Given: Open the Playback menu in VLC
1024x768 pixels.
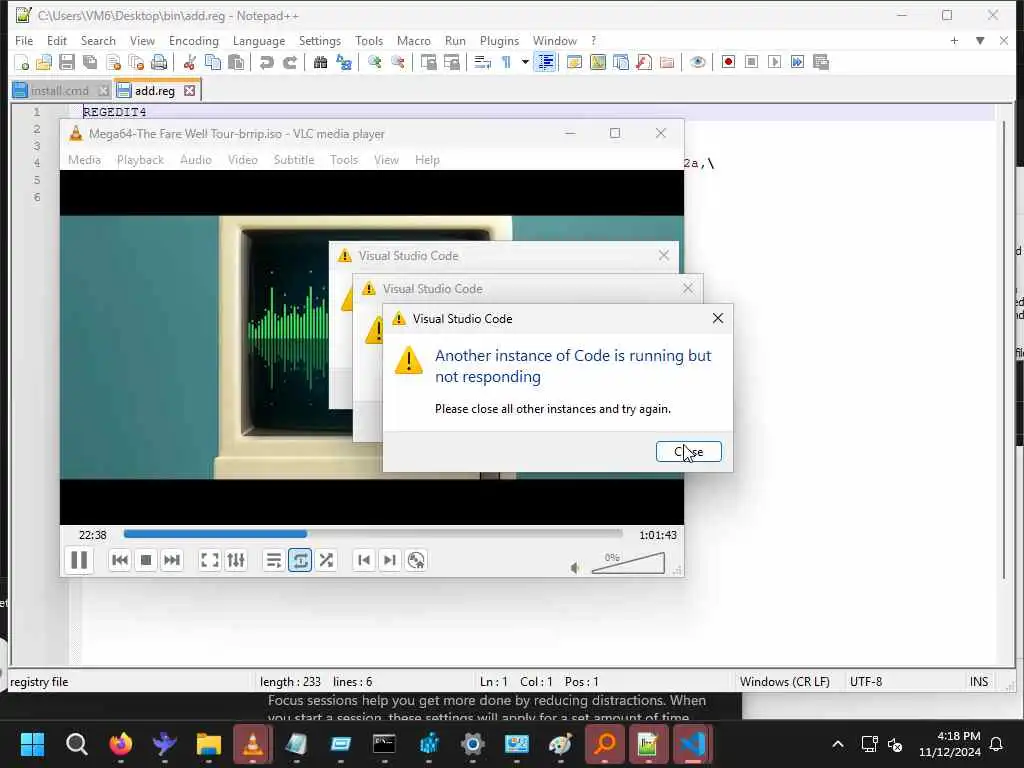Looking at the screenshot, I should coord(140,160).
